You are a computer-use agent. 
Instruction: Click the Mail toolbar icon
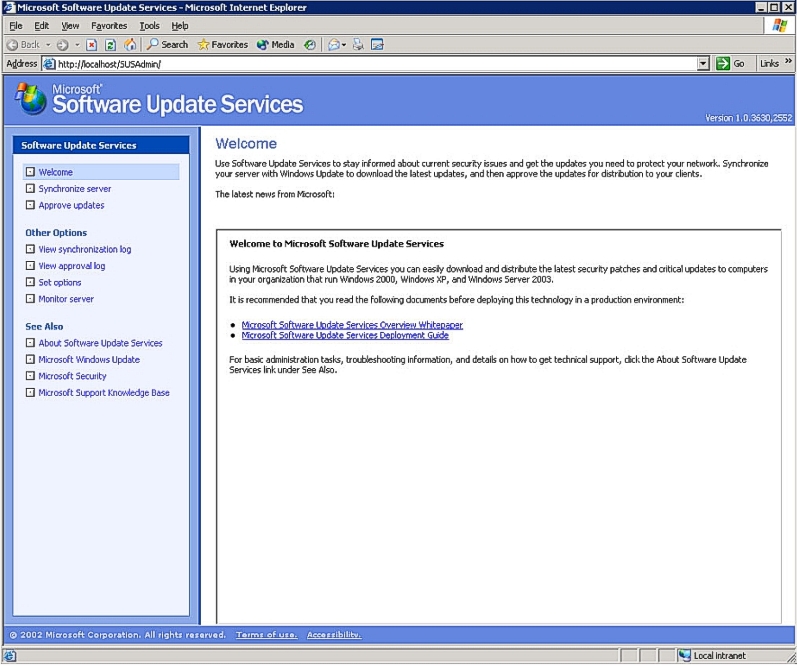coord(333,45)
